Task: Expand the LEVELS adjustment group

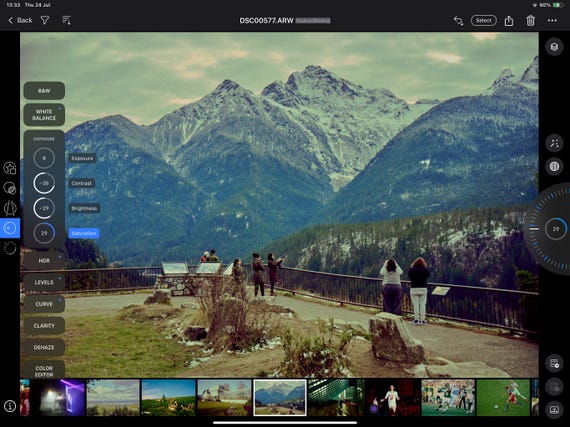Action: coord(44,282)
